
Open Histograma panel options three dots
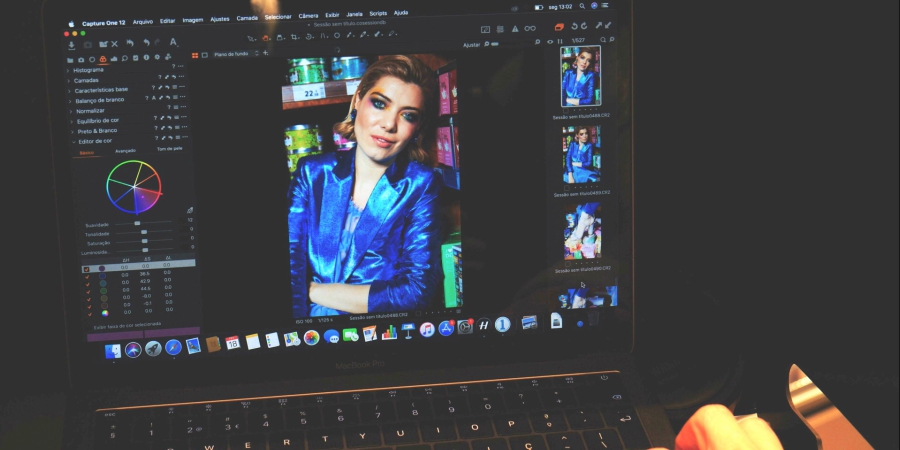pyautogui.click(x=181, y=67)
